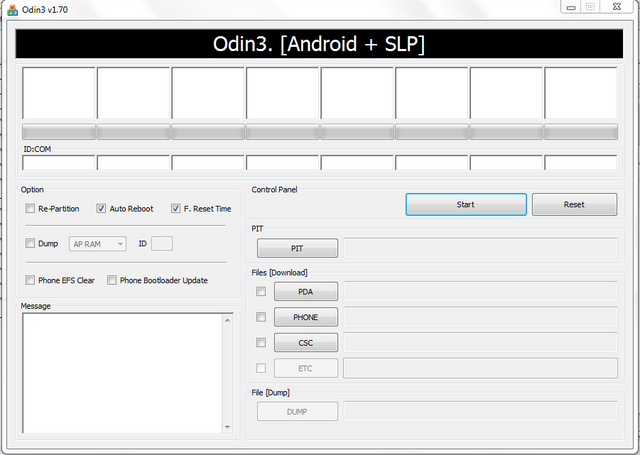Click the first device status box
This screenshot has width=640, height=455.
pyautogui.click(x=59, y=93)
